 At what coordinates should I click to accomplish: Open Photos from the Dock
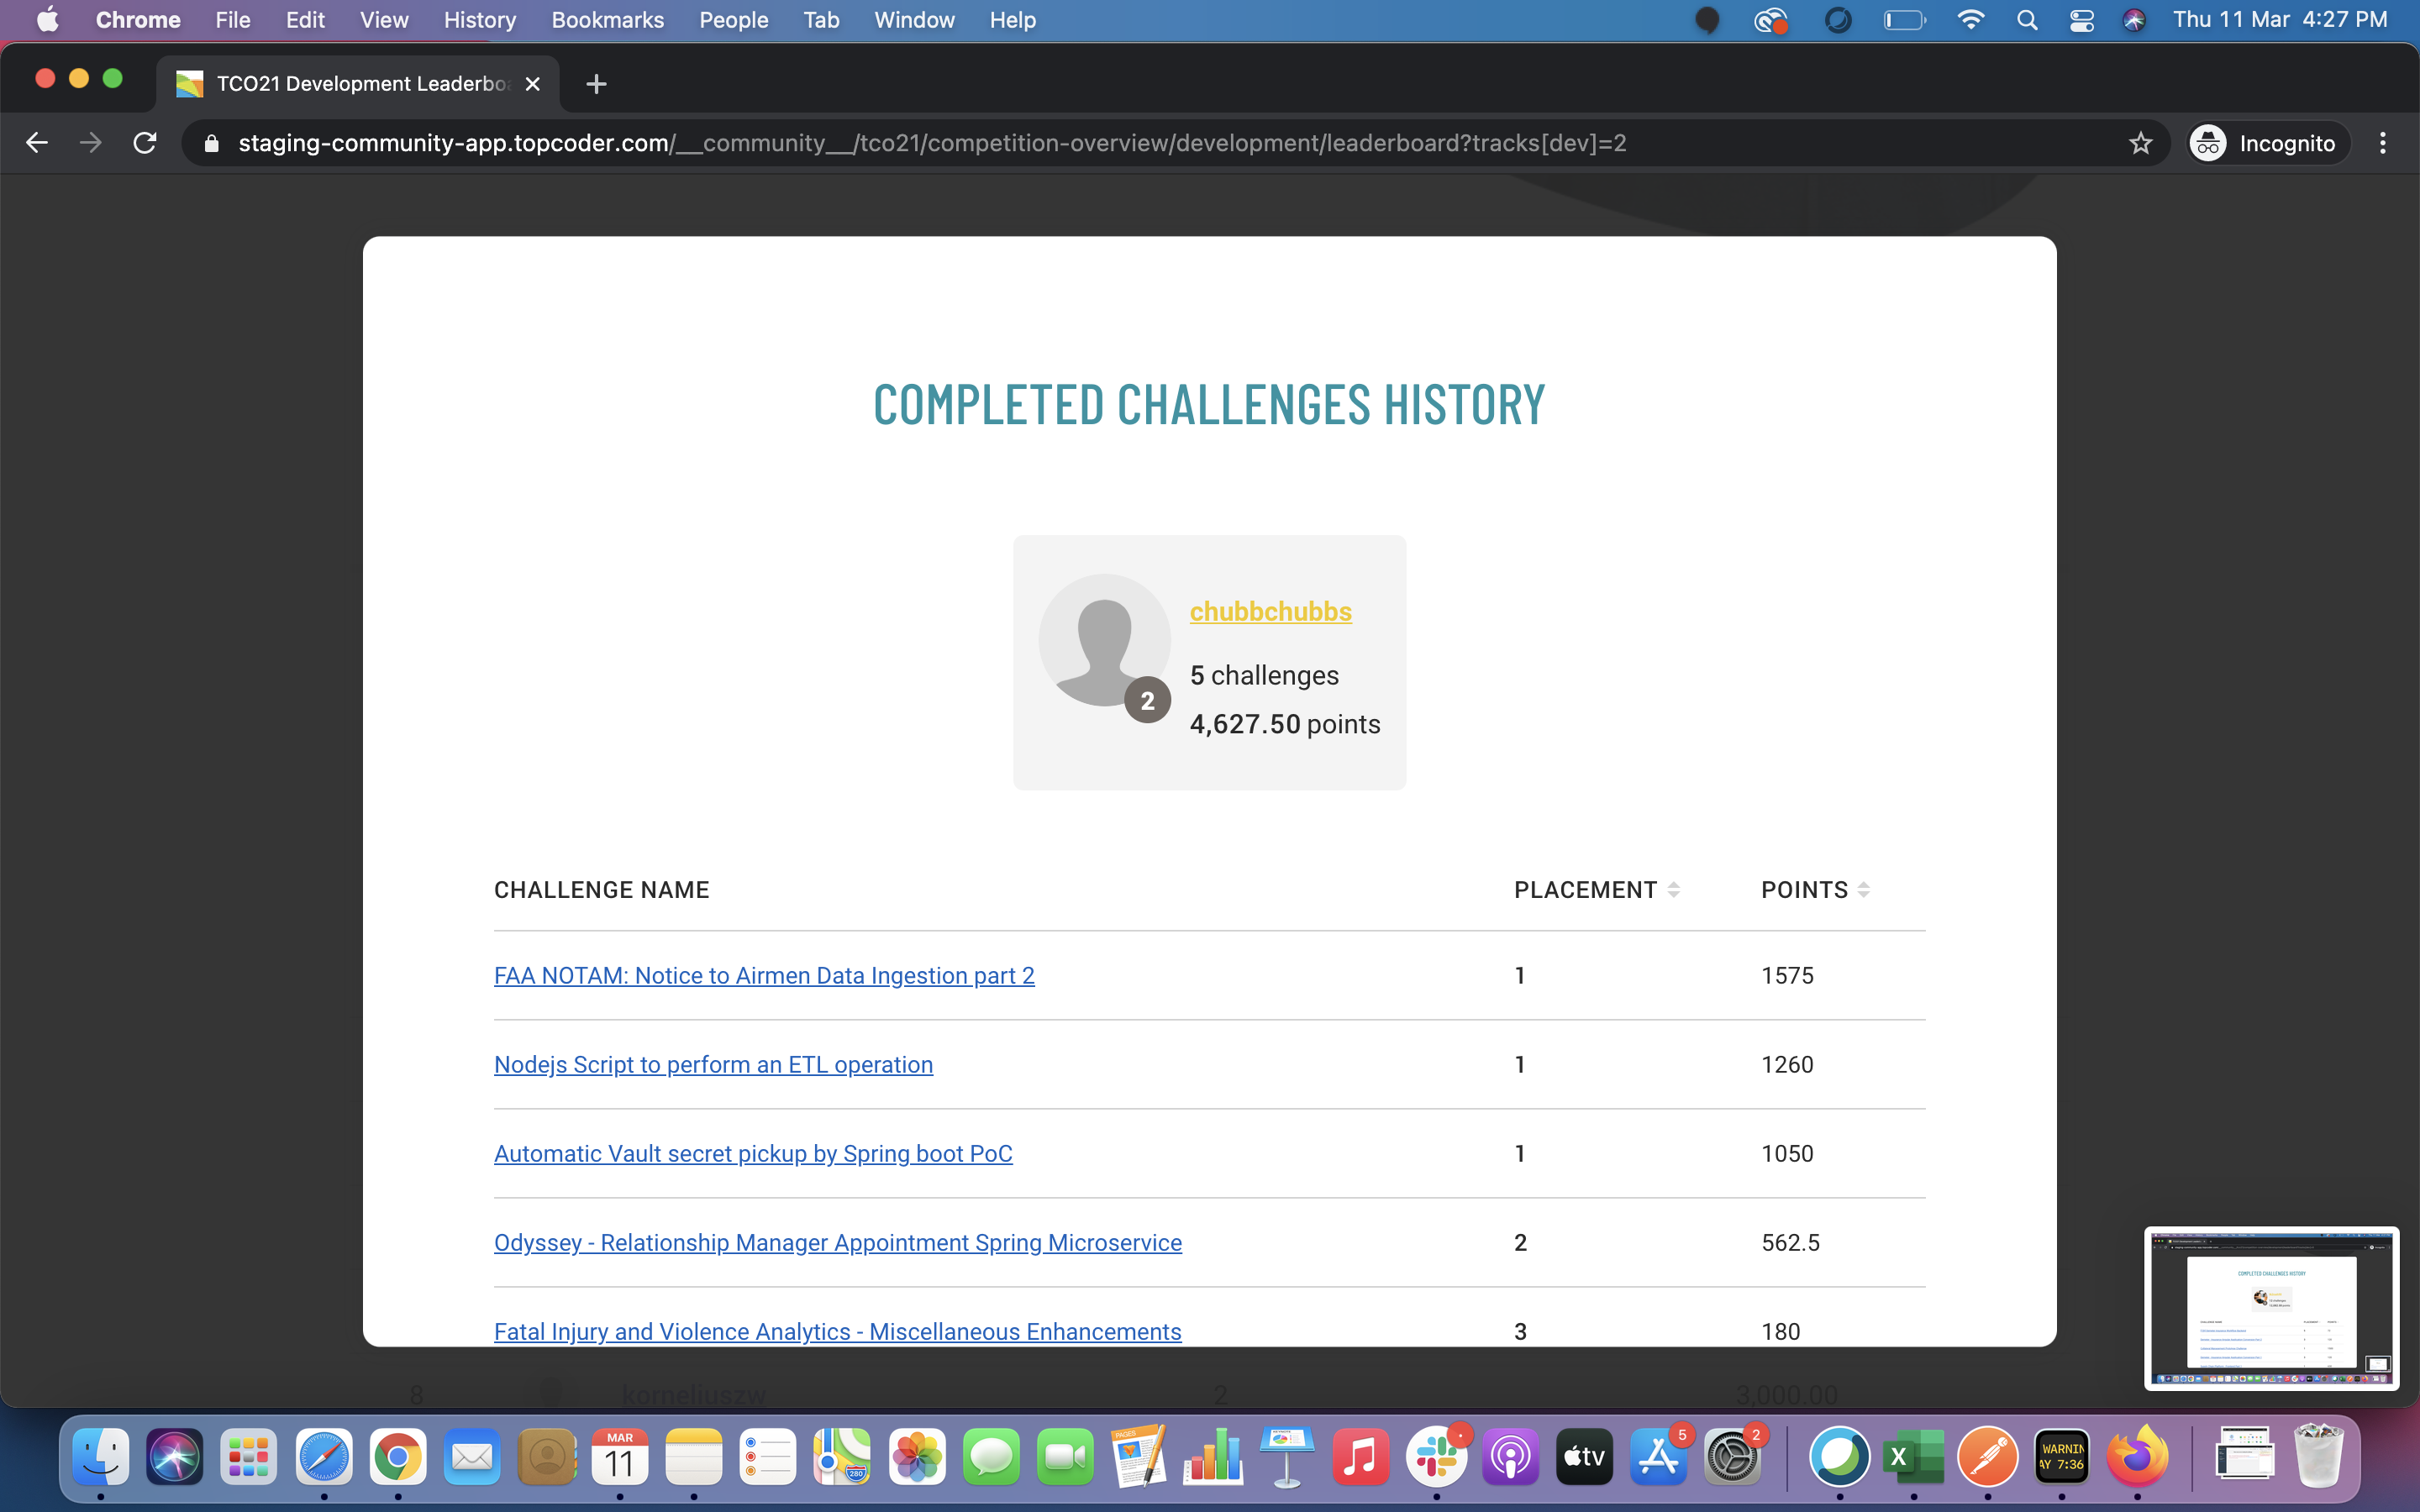pos(917,1457)
